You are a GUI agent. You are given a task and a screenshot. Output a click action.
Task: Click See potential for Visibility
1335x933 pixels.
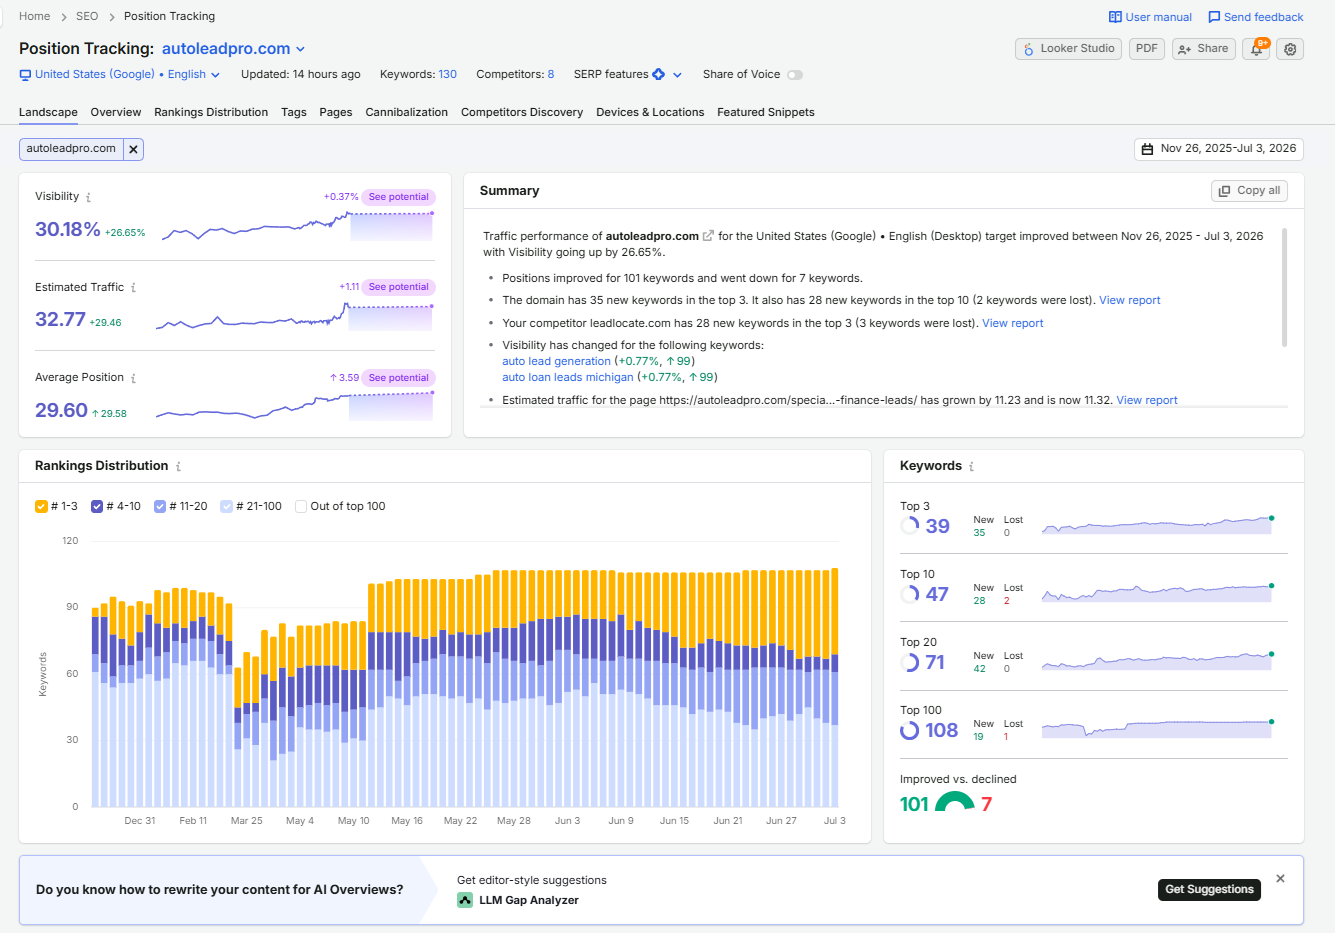398,197
